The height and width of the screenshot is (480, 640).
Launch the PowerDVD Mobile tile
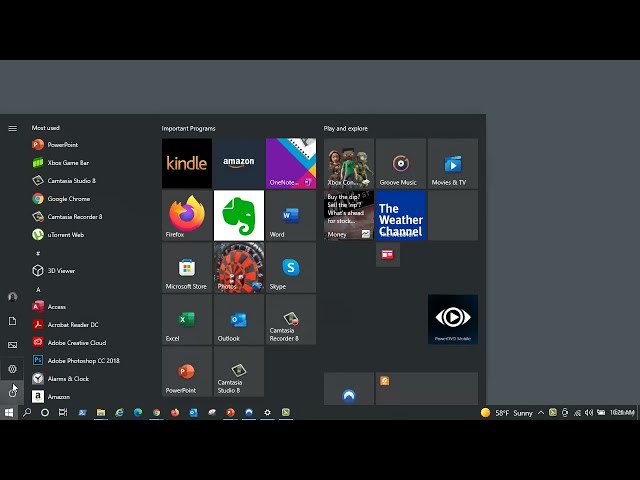pyautogui.click(x=453, y=319)
